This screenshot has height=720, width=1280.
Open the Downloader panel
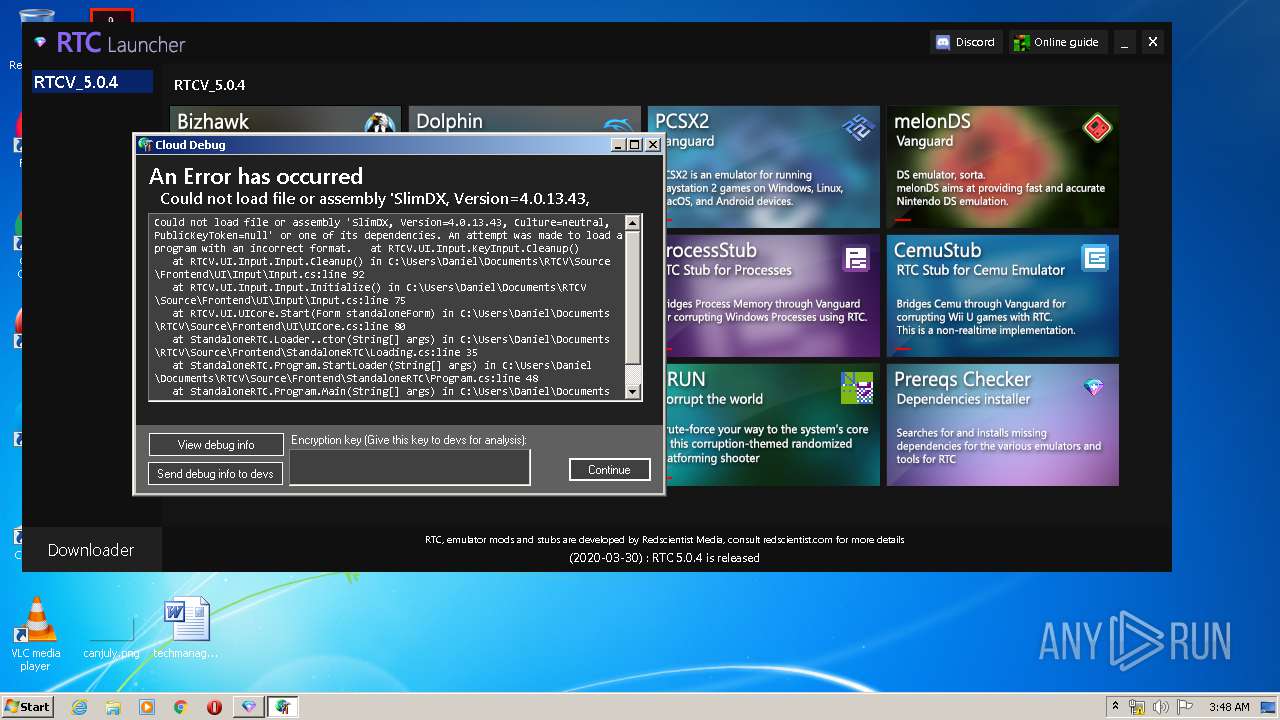91,550
